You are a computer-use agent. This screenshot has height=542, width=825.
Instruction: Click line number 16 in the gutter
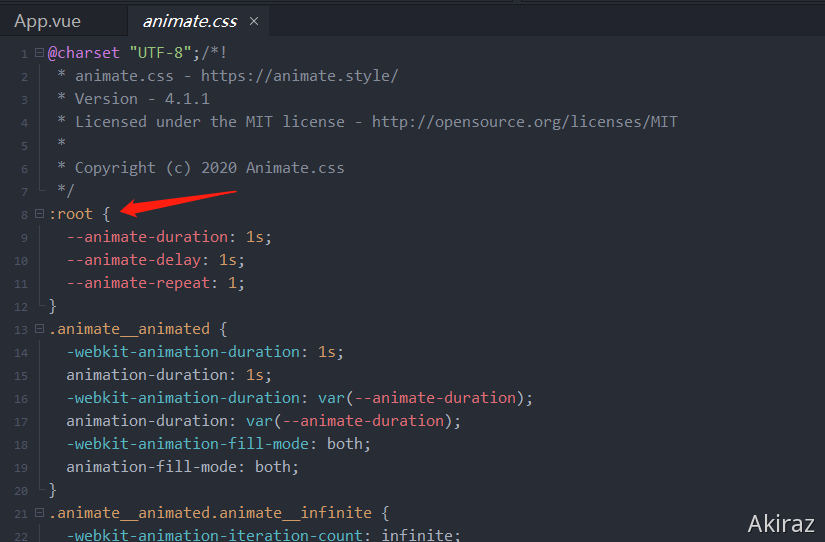(x=22, y=398)
